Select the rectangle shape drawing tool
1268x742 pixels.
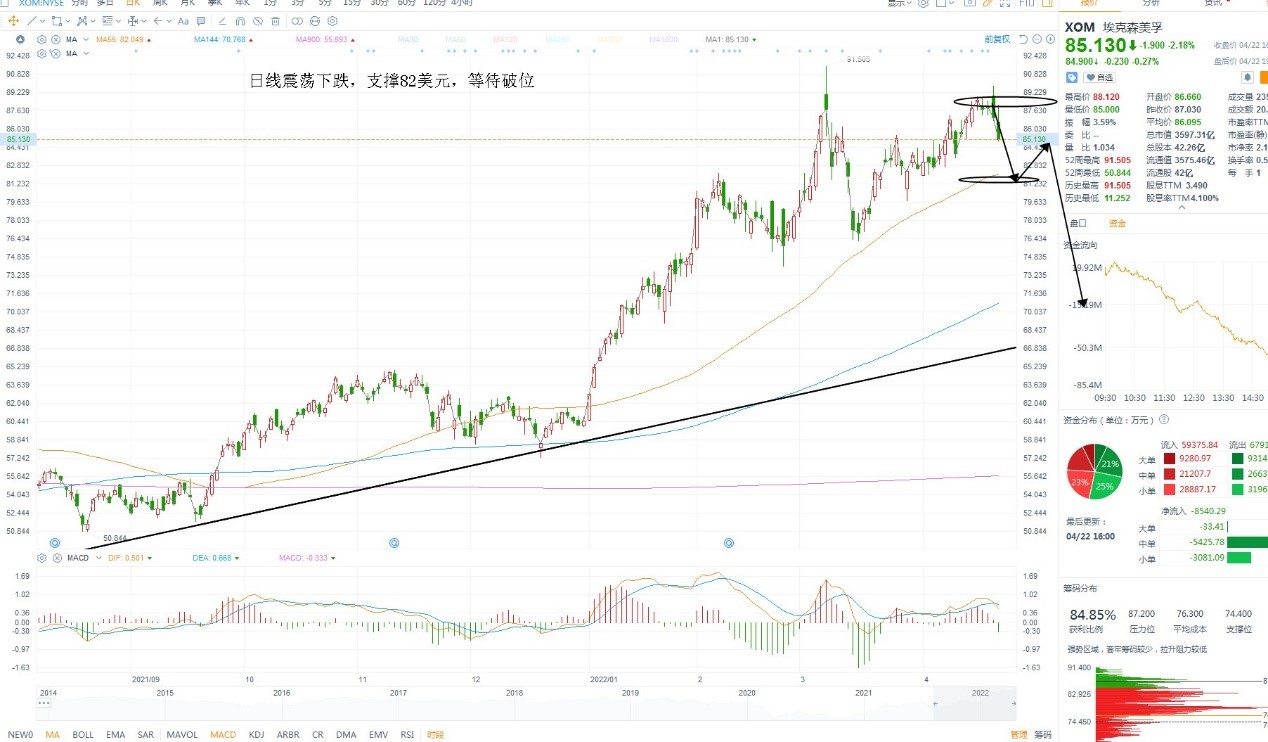[57, 21]
